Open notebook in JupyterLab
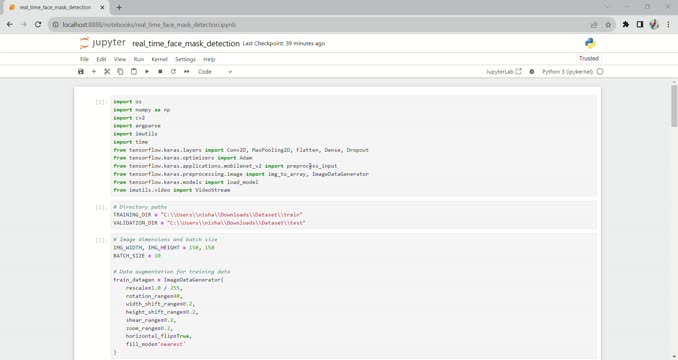 [504, 71]
